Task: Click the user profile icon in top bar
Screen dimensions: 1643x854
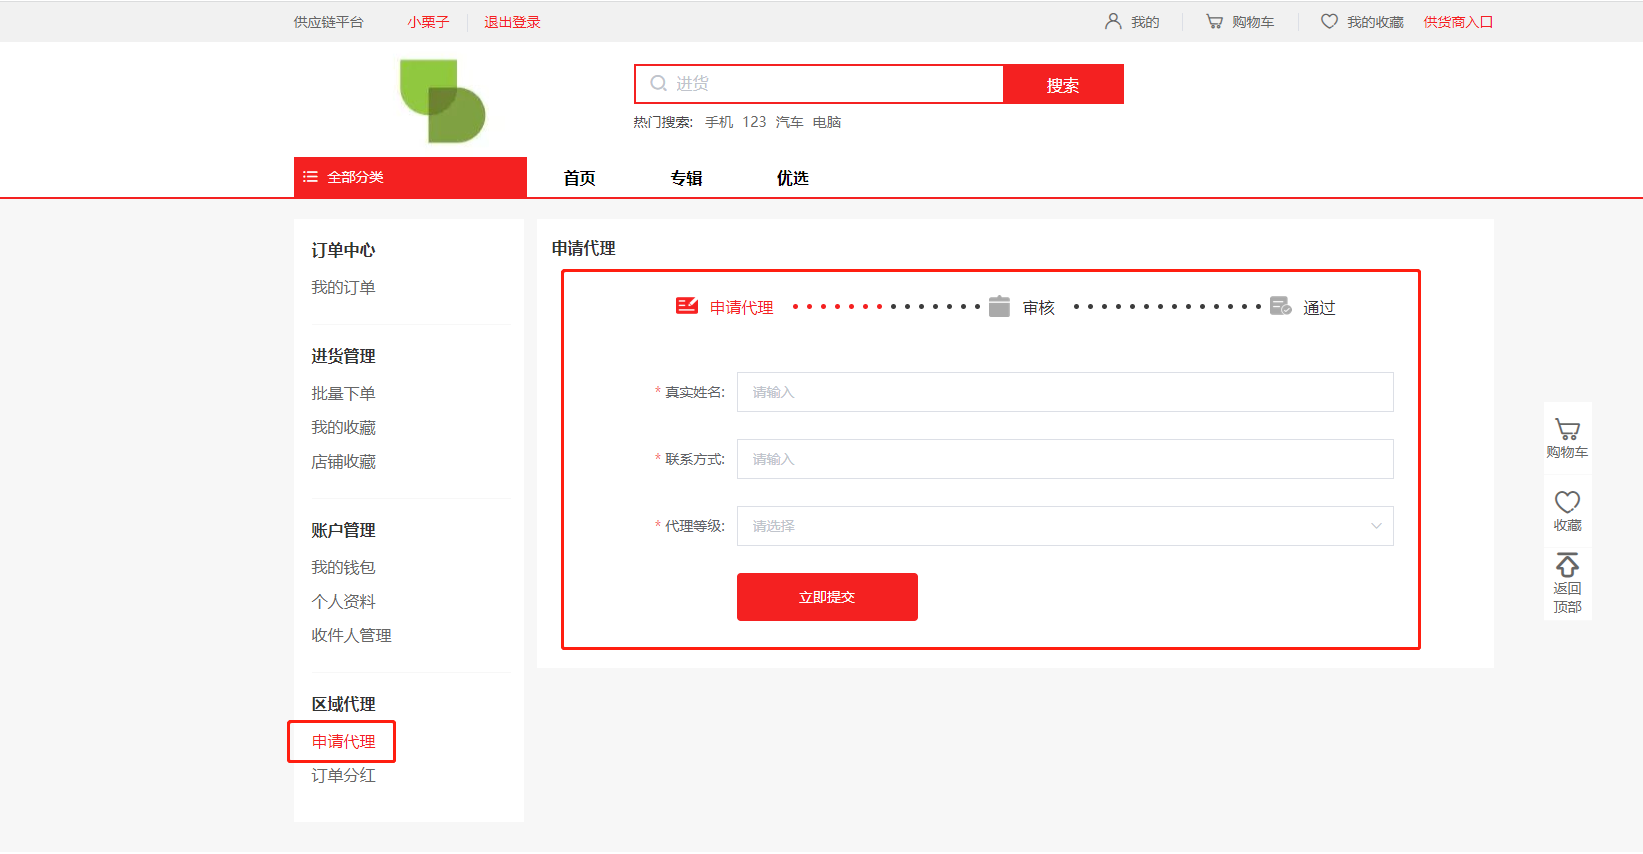Action: 1112,21
